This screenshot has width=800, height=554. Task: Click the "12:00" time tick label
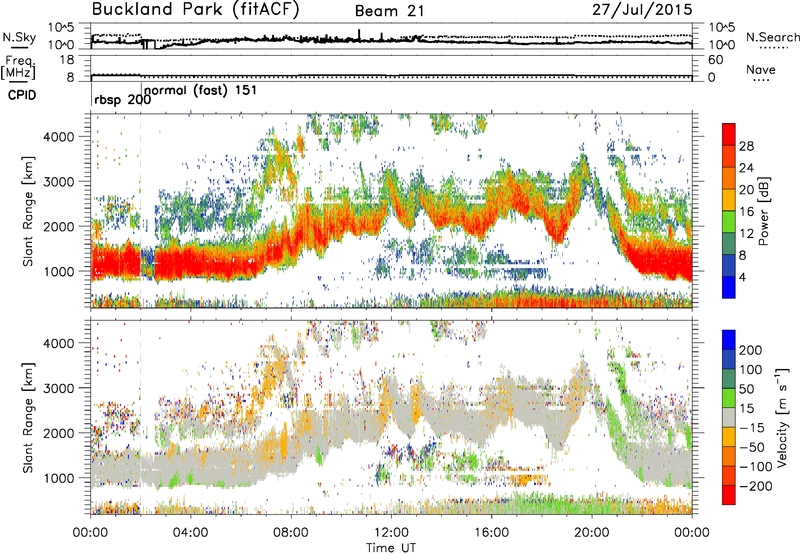pos(391,533)
